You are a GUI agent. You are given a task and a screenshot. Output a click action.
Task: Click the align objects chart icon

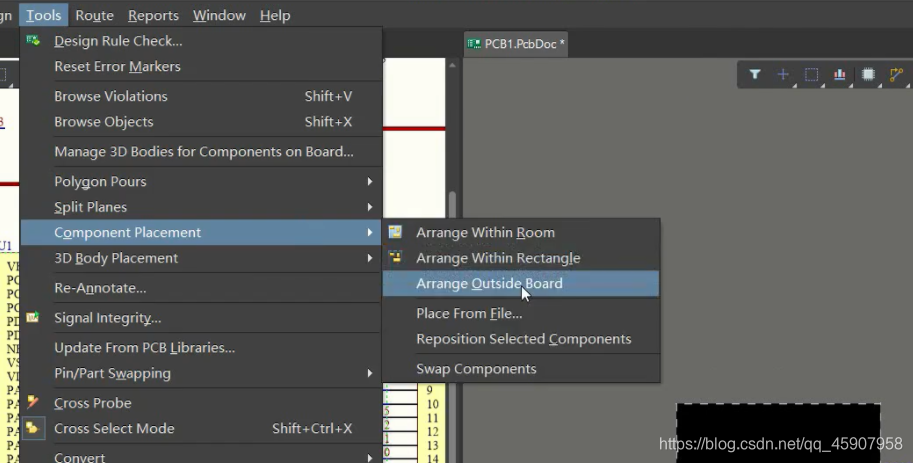coord(840,74)
